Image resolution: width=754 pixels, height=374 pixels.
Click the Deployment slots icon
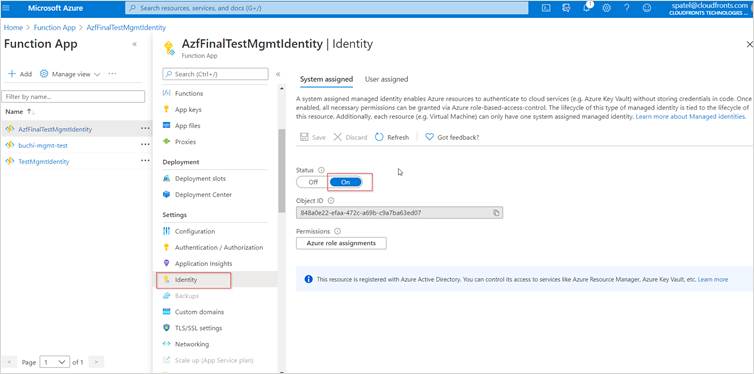(167, 178)
